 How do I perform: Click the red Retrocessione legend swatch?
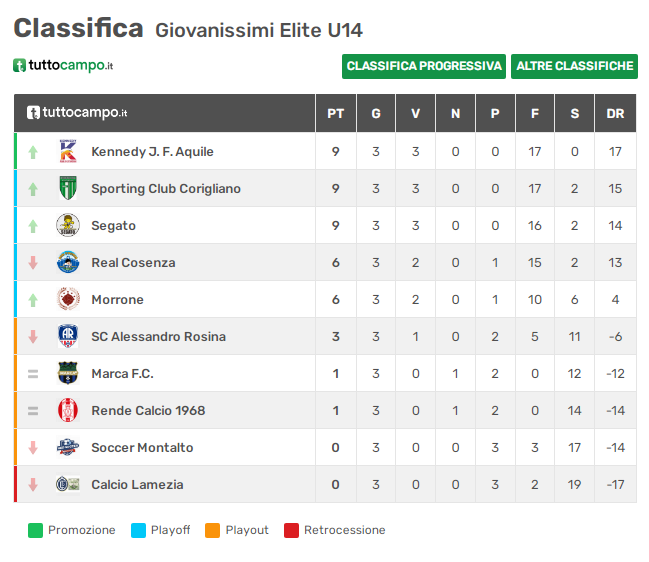click(291, 530)
